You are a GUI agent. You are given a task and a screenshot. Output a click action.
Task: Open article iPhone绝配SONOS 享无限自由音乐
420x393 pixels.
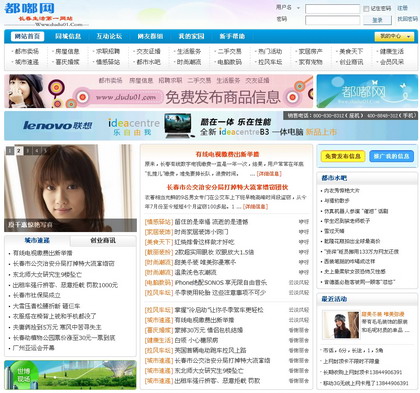[221, 283]
